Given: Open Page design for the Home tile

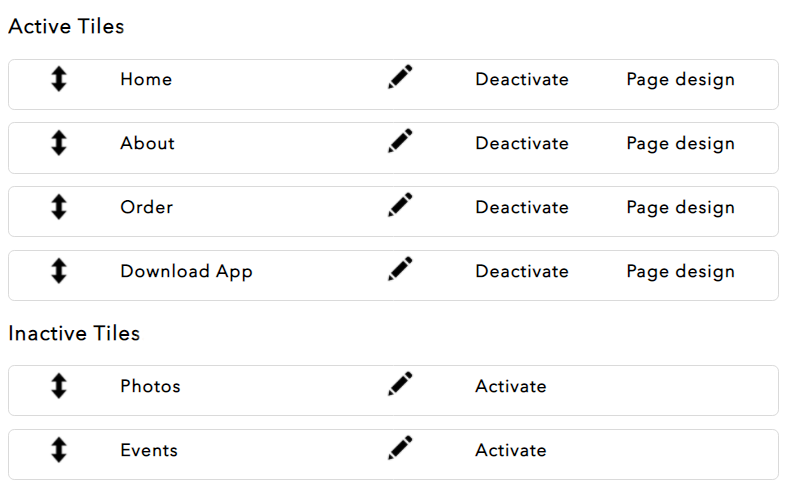Looking at the screenshot, I should click(681, 80).
